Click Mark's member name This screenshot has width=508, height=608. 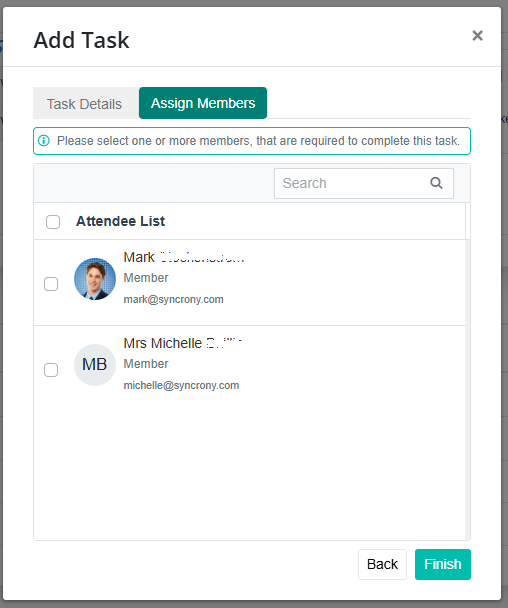point(184,257)
